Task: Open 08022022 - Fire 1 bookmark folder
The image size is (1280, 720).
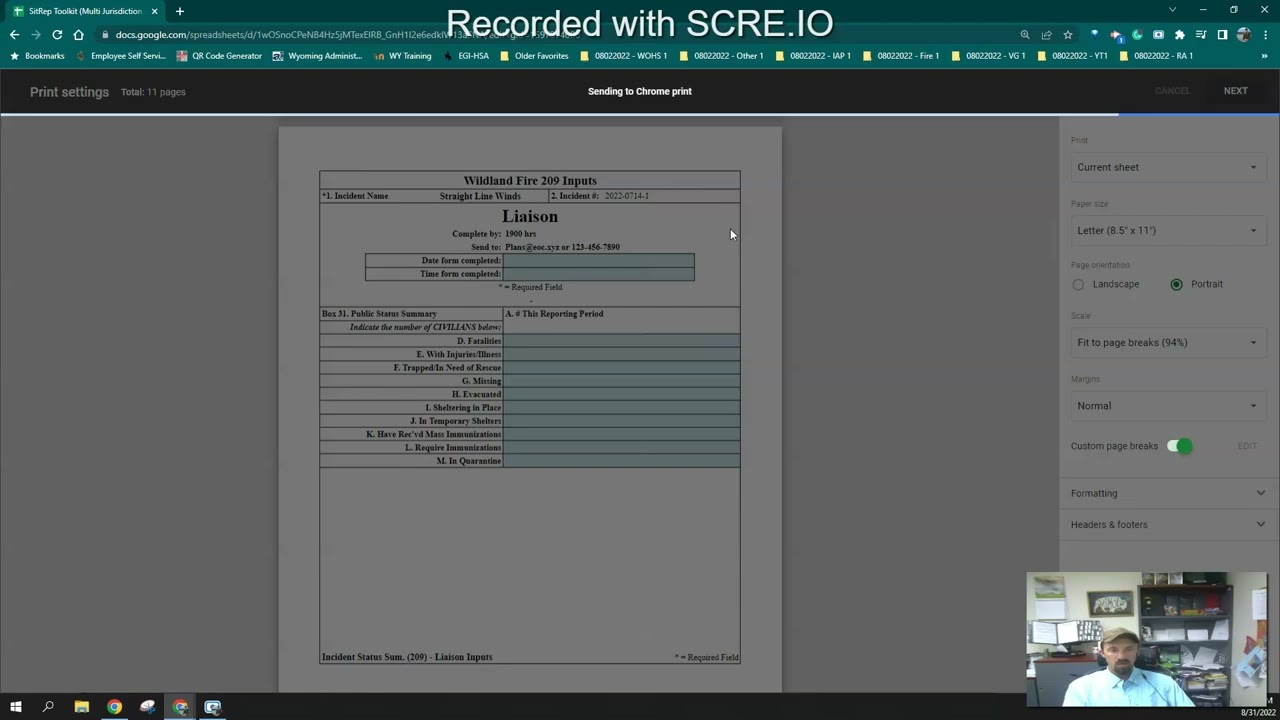Action: [900, 56]
